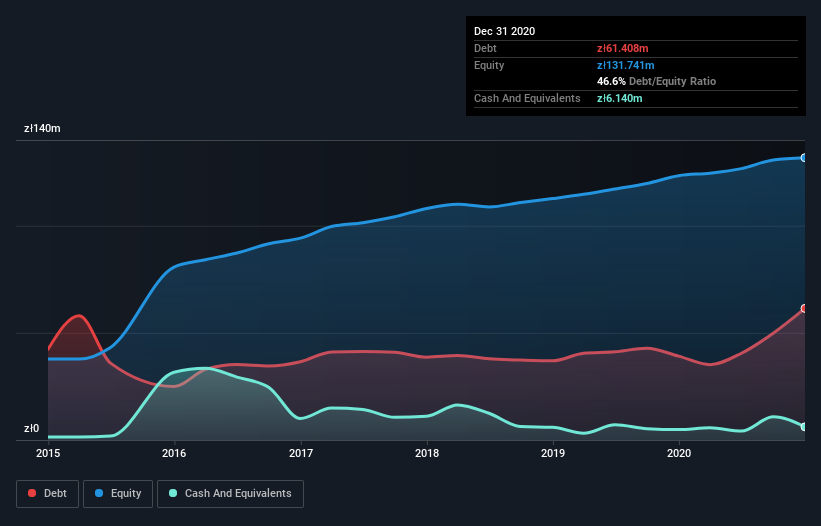
Task: Click the blue Equity legend dot
Action: 99,493
